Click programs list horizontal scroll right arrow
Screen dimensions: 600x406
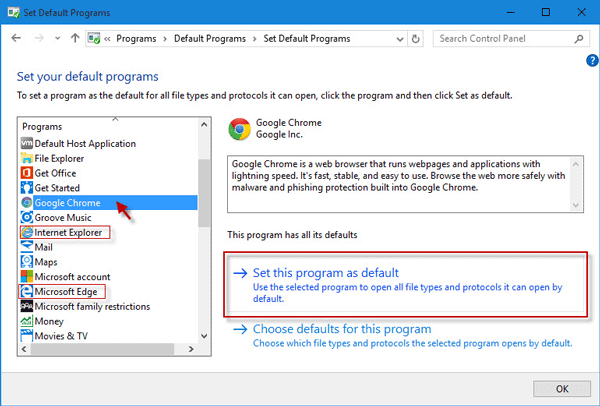coord(191,349)
